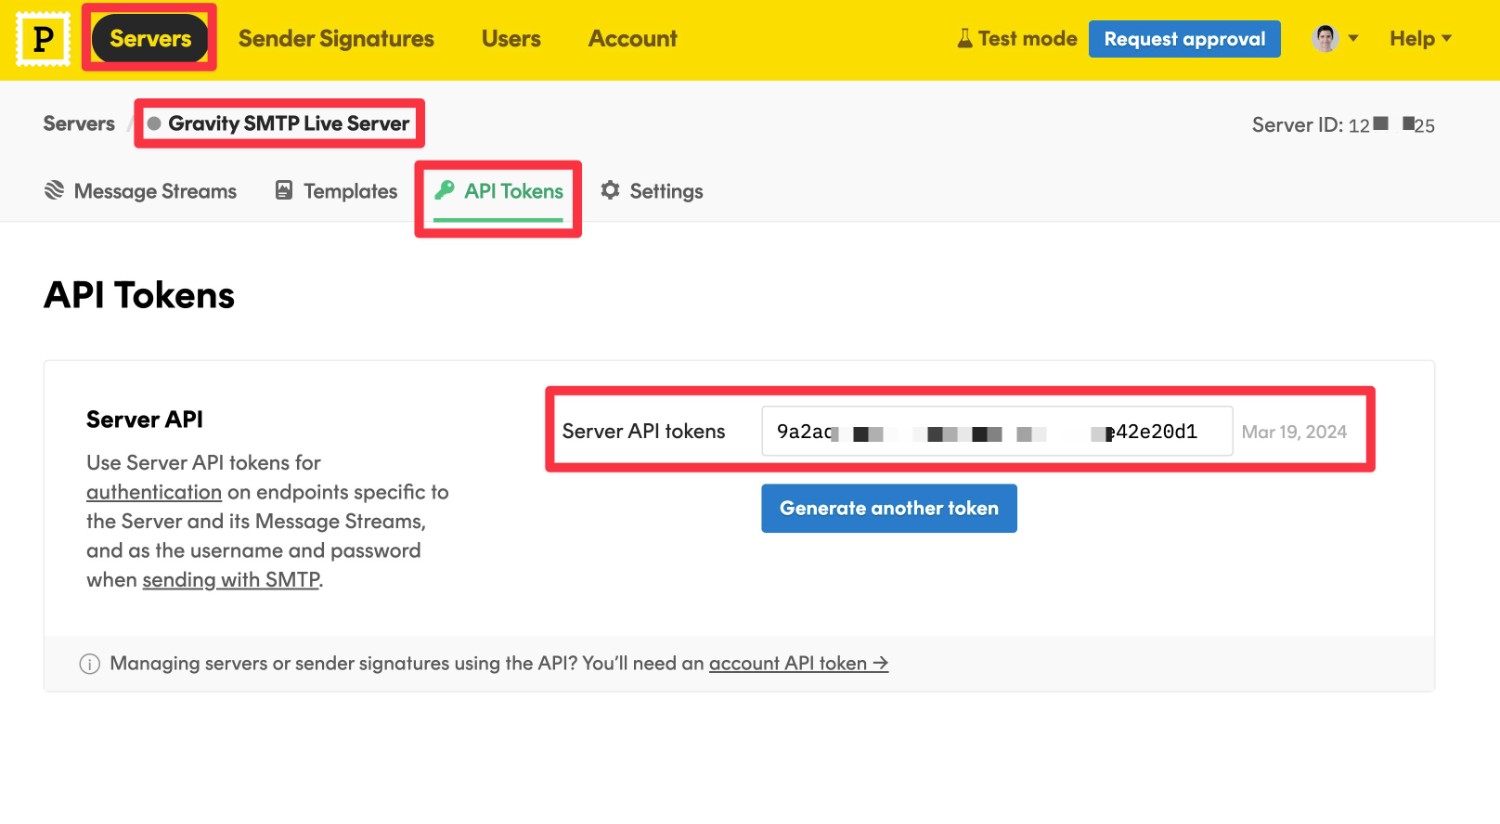Image resolution: width=1500 pixels, height=824 pixels.
Task: Go to the Users page
Action: (x=511, y=39)
